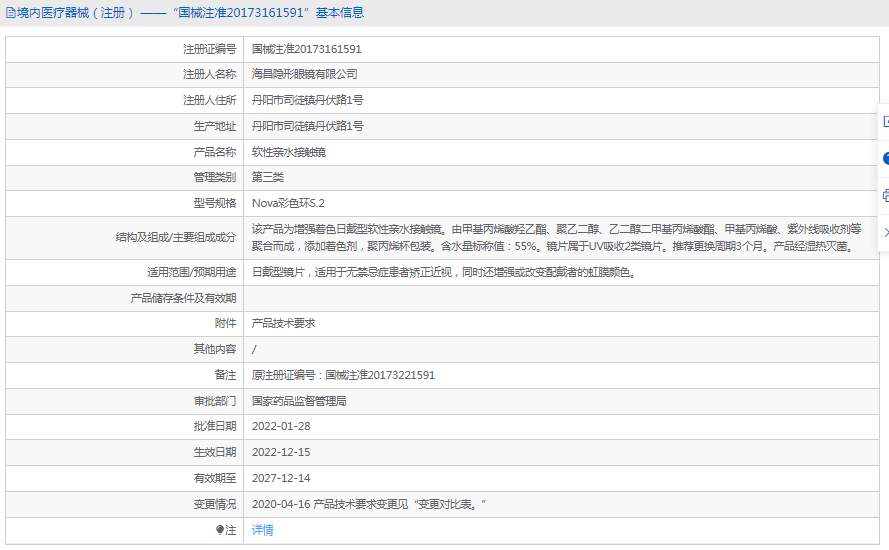
Task: Open the 详情 link in the notes row
Action: pyautogui.click(x=262, y=530)
